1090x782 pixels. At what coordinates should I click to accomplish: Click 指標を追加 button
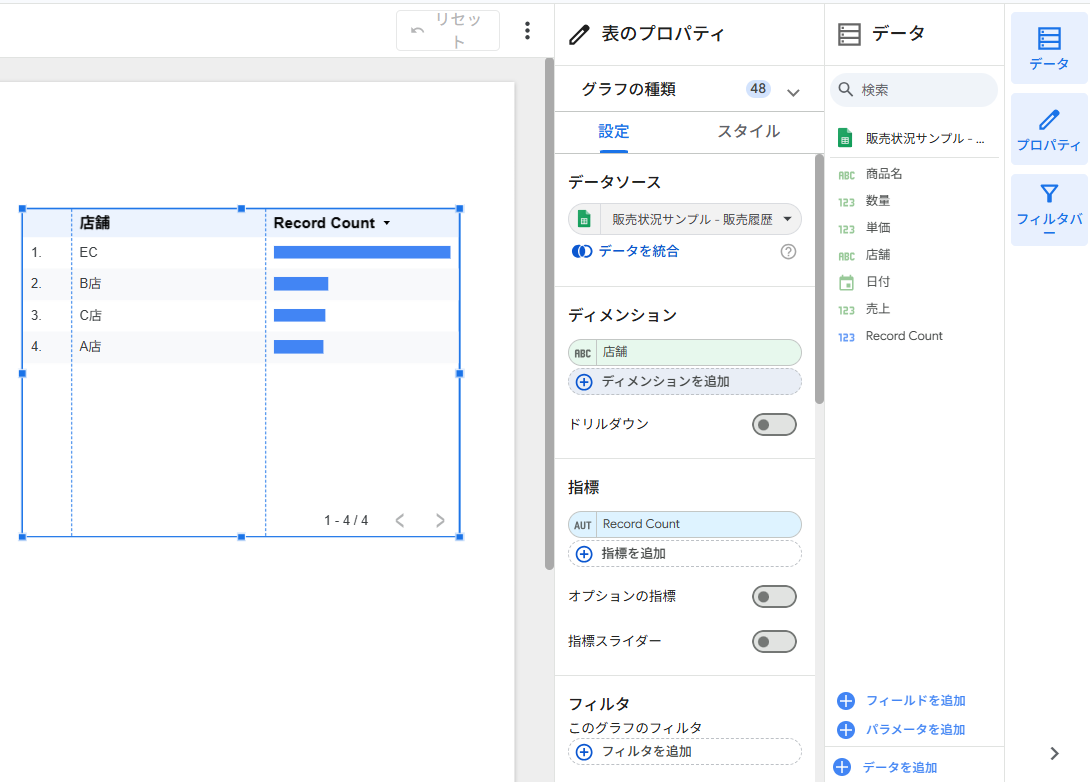[685, 553]
